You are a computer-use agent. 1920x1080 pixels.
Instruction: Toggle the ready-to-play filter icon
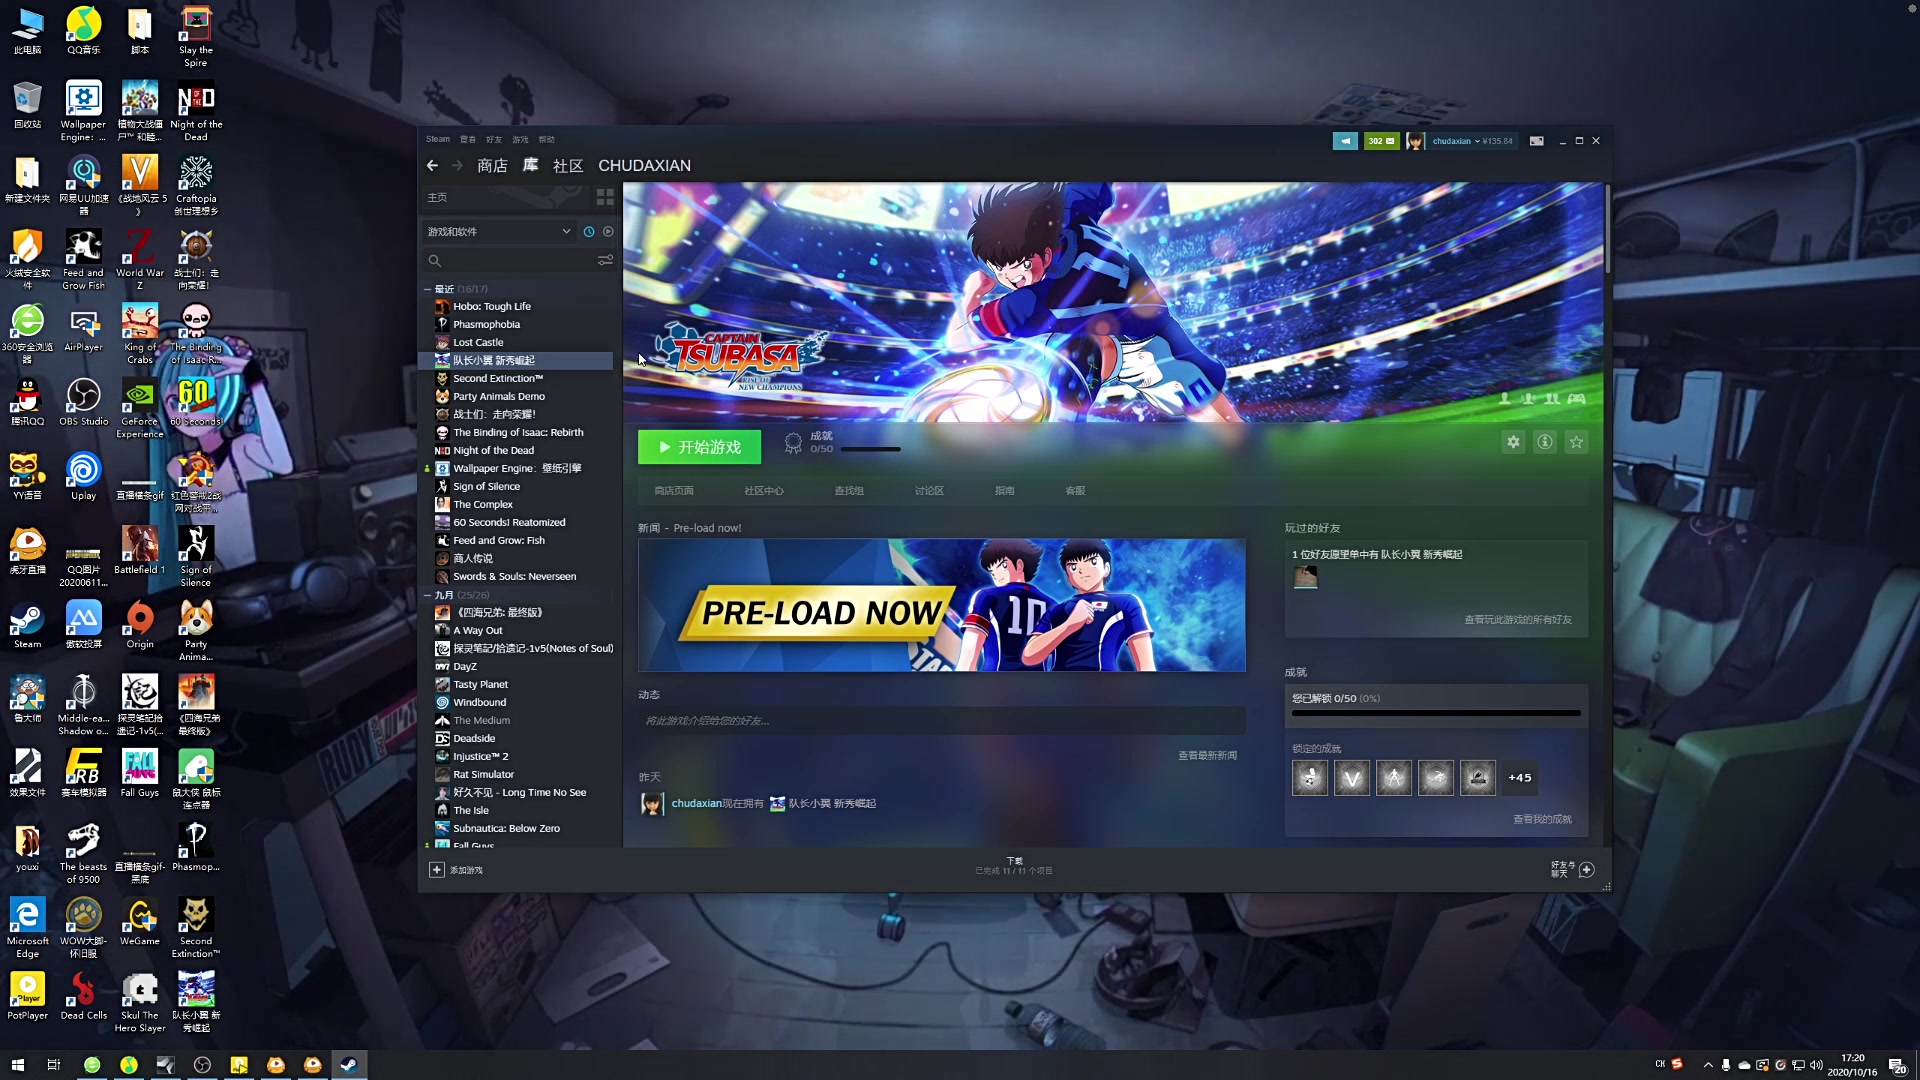608,232
